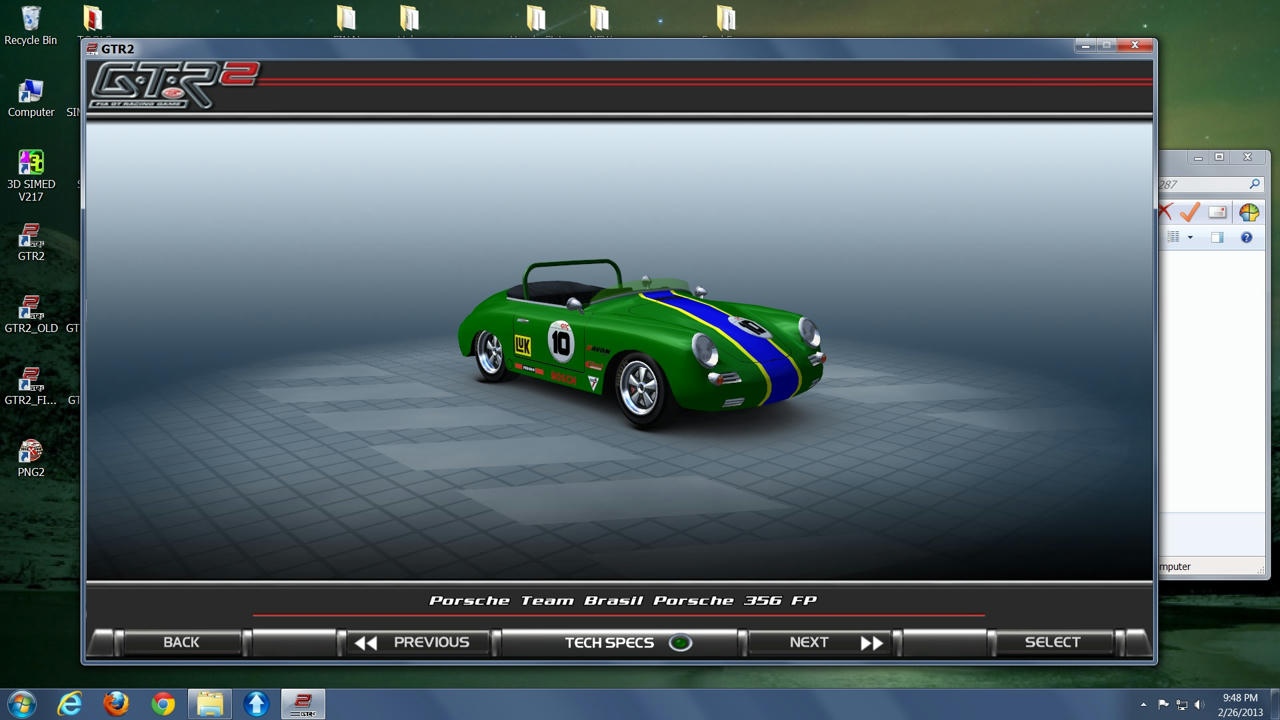Open the network status tray icon

(1181, 705)
